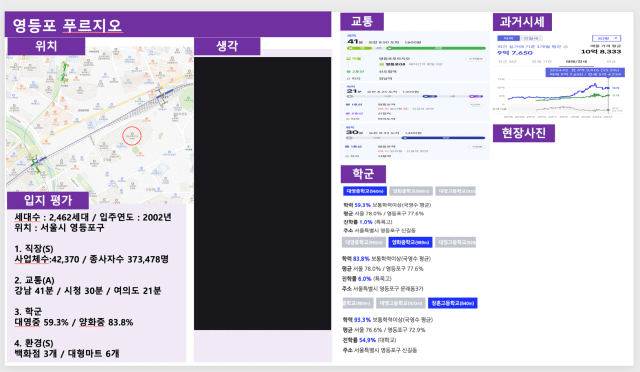Click the 영등포 푸르지오 title text
Image resolution: width=640 pixels, height=372 pixels.
point(67,25)
